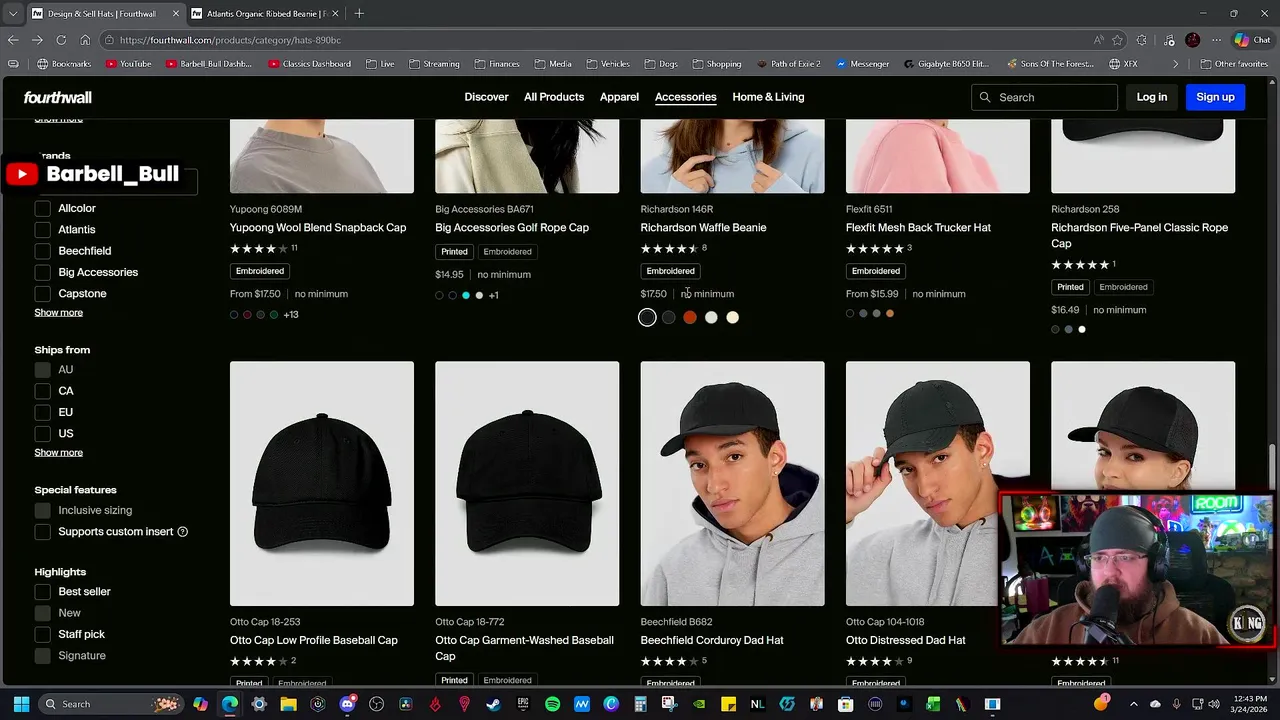
Task: Tick the Staff pick highlight checkbox
Action: pyautogui.click(x=43, y=634)
